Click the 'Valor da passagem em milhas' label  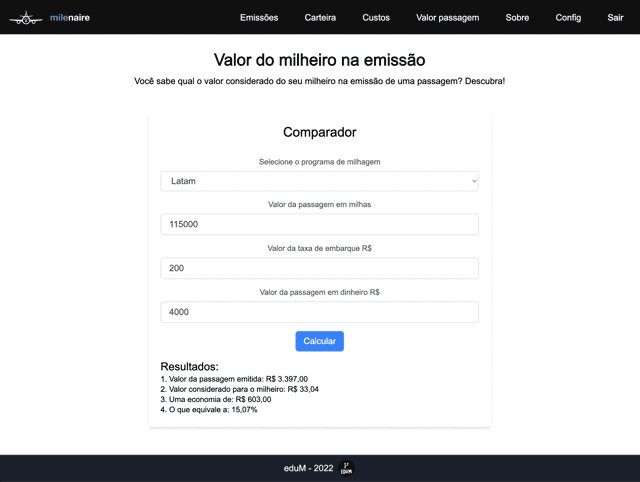pos(320,204)
